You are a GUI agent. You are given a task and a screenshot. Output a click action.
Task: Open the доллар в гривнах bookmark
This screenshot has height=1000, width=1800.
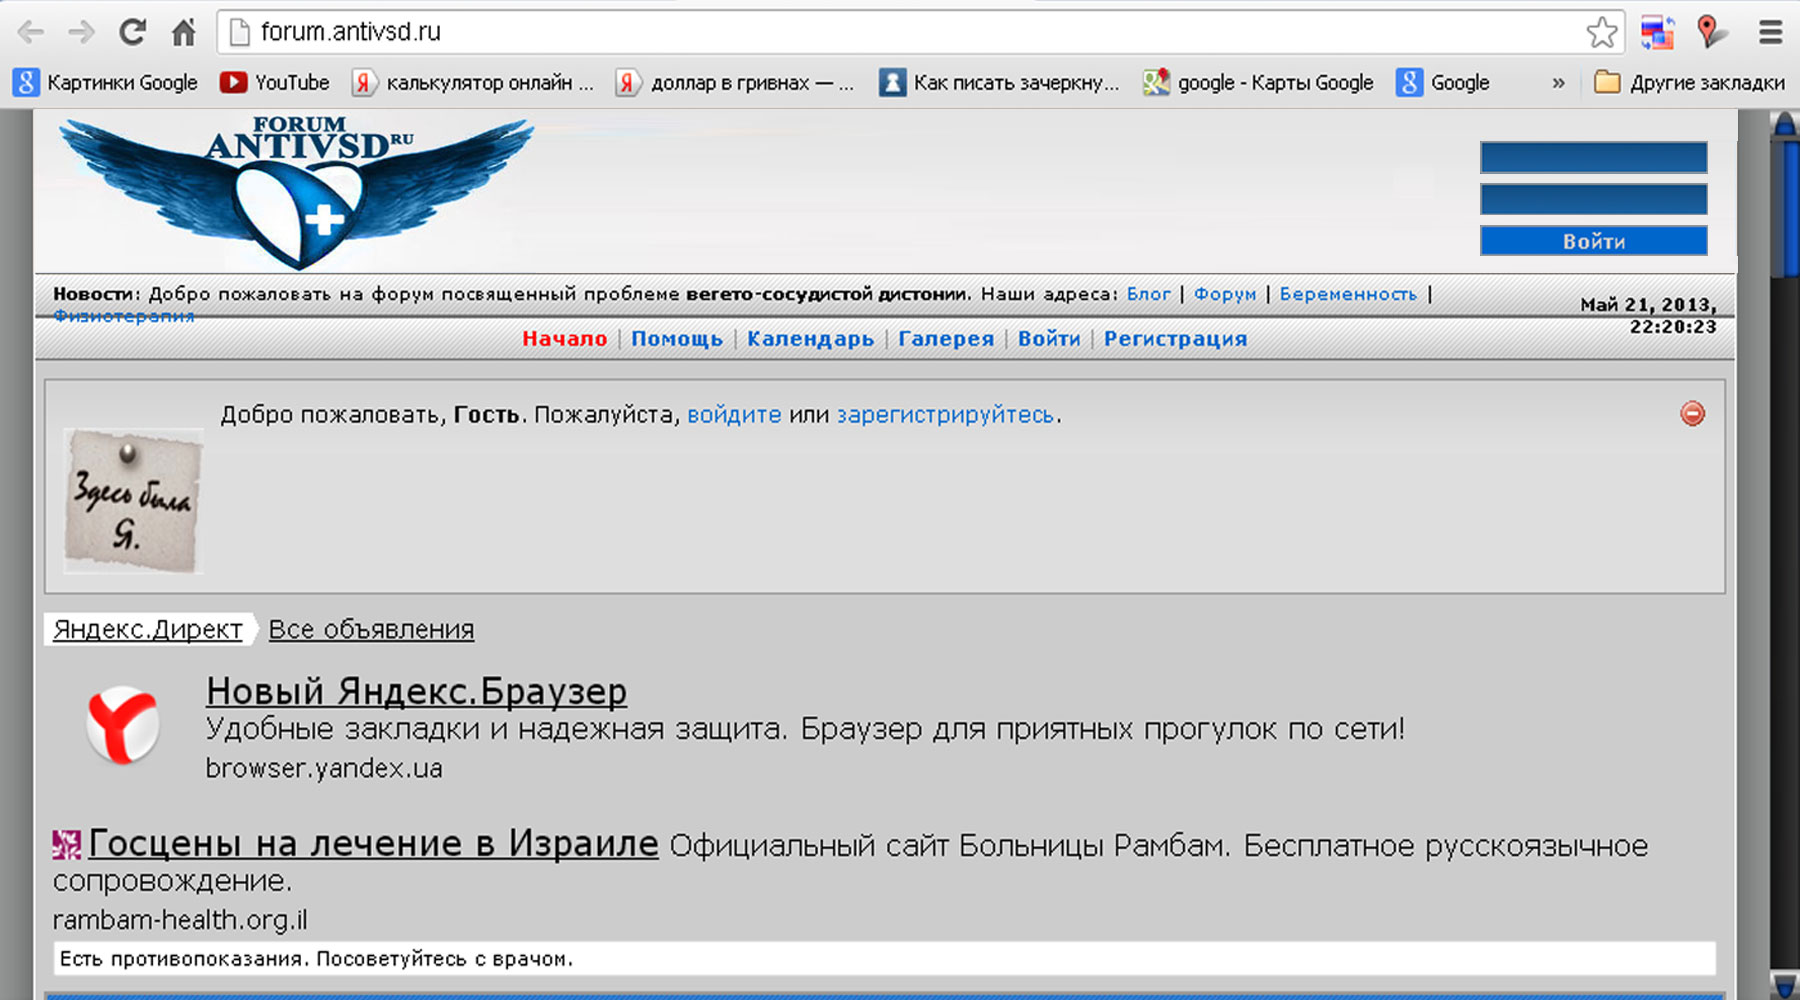735,83
